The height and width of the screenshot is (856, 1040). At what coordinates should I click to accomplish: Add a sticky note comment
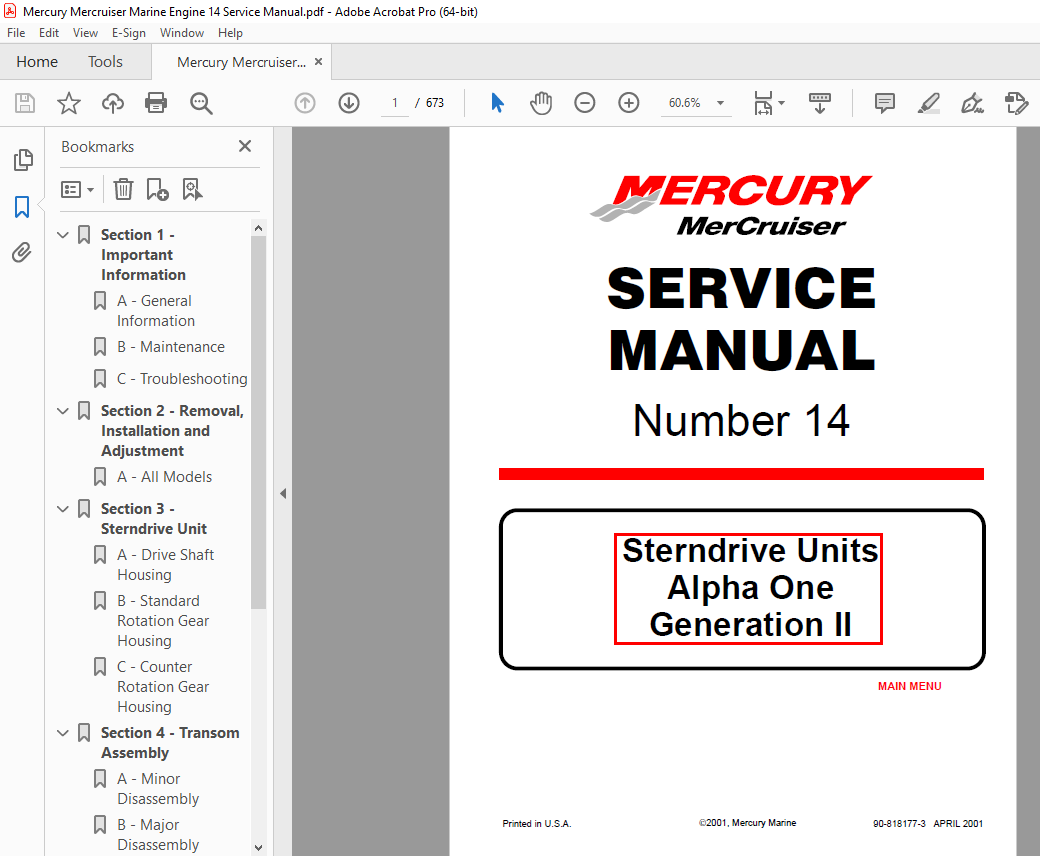[885, 103]
